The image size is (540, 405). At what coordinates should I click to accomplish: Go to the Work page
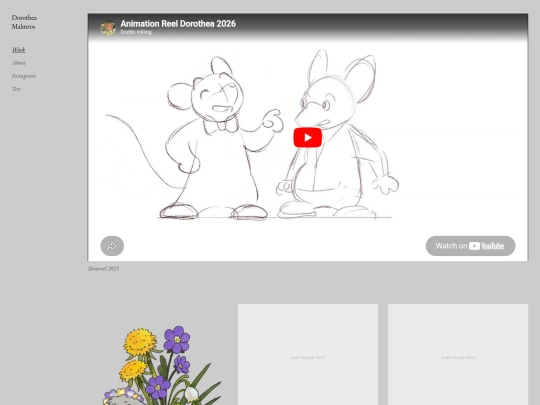pyautogui.click(x=18, y=50)
